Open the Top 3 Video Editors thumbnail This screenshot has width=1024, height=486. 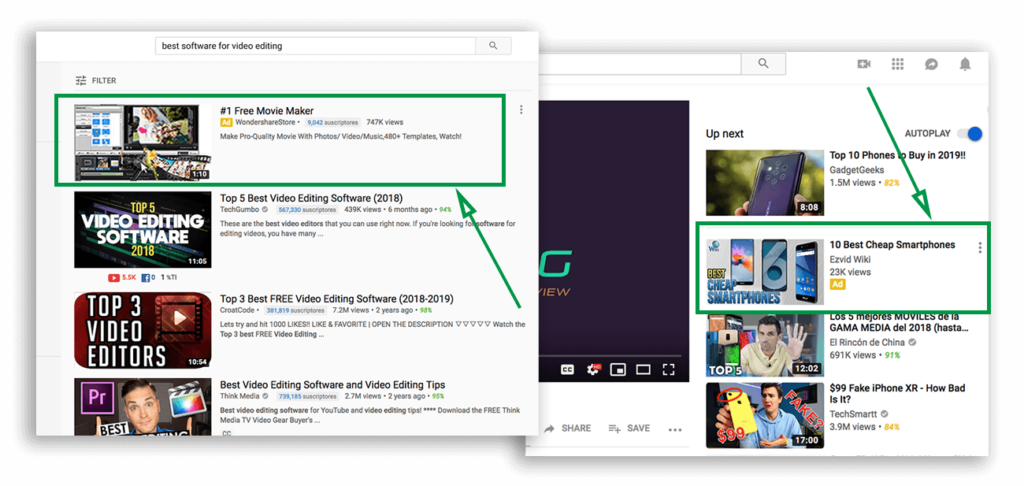pyautogui.click(x=143, y=330)
